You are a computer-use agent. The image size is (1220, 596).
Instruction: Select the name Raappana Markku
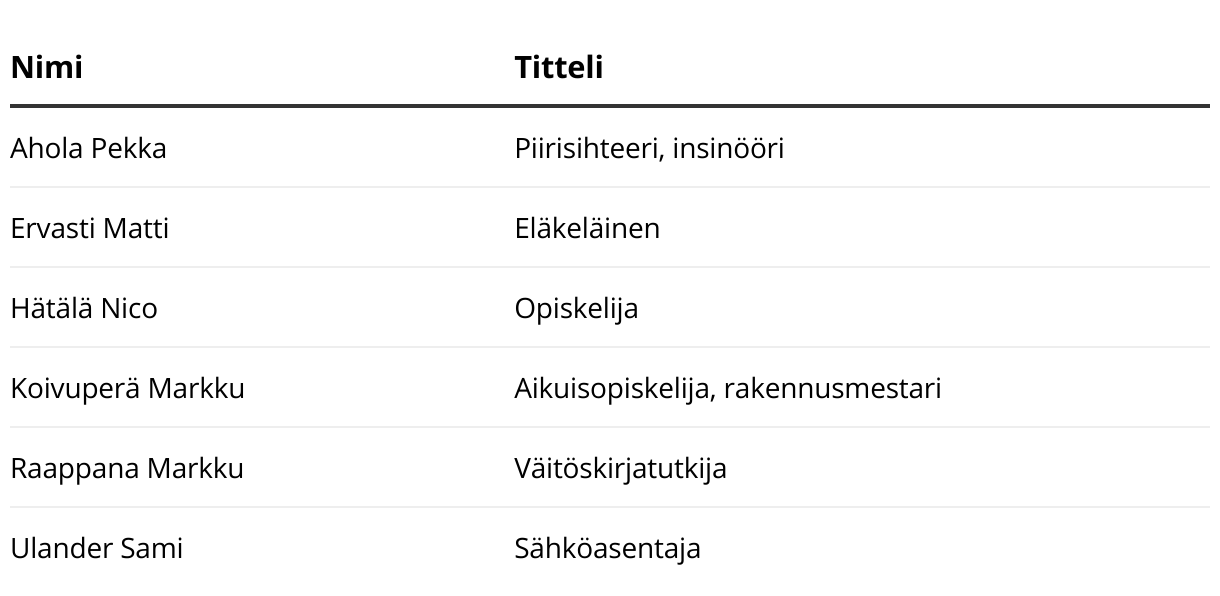[x=127, y=468]
